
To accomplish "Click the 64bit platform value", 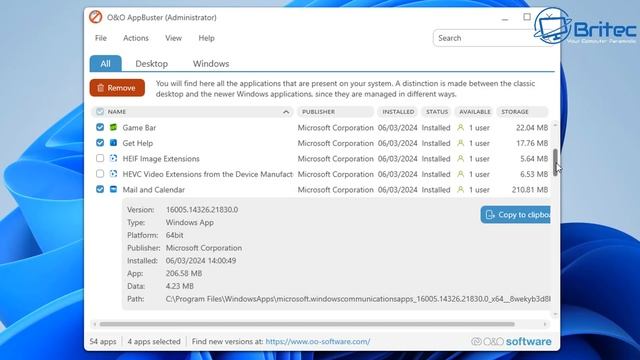I will (174, 236).
